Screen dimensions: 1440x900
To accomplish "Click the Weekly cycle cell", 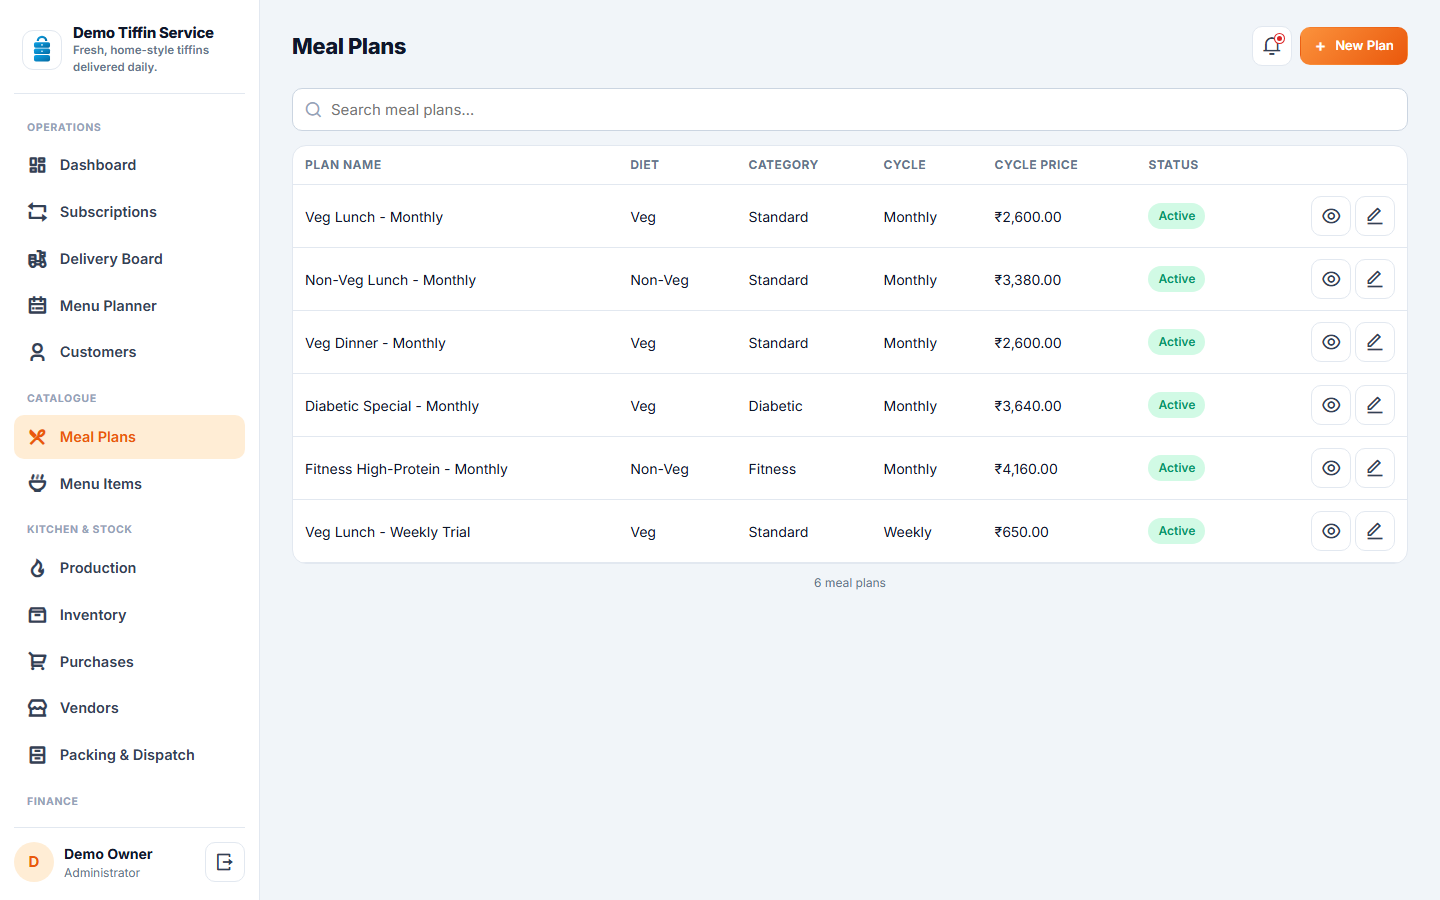I will [907, 532].
